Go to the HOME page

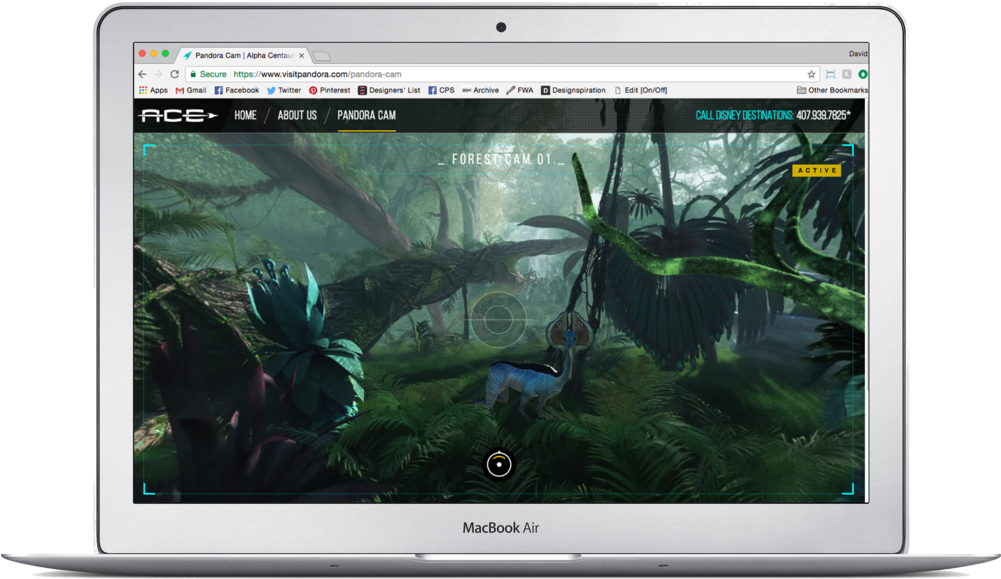click(x=245, y=115)
